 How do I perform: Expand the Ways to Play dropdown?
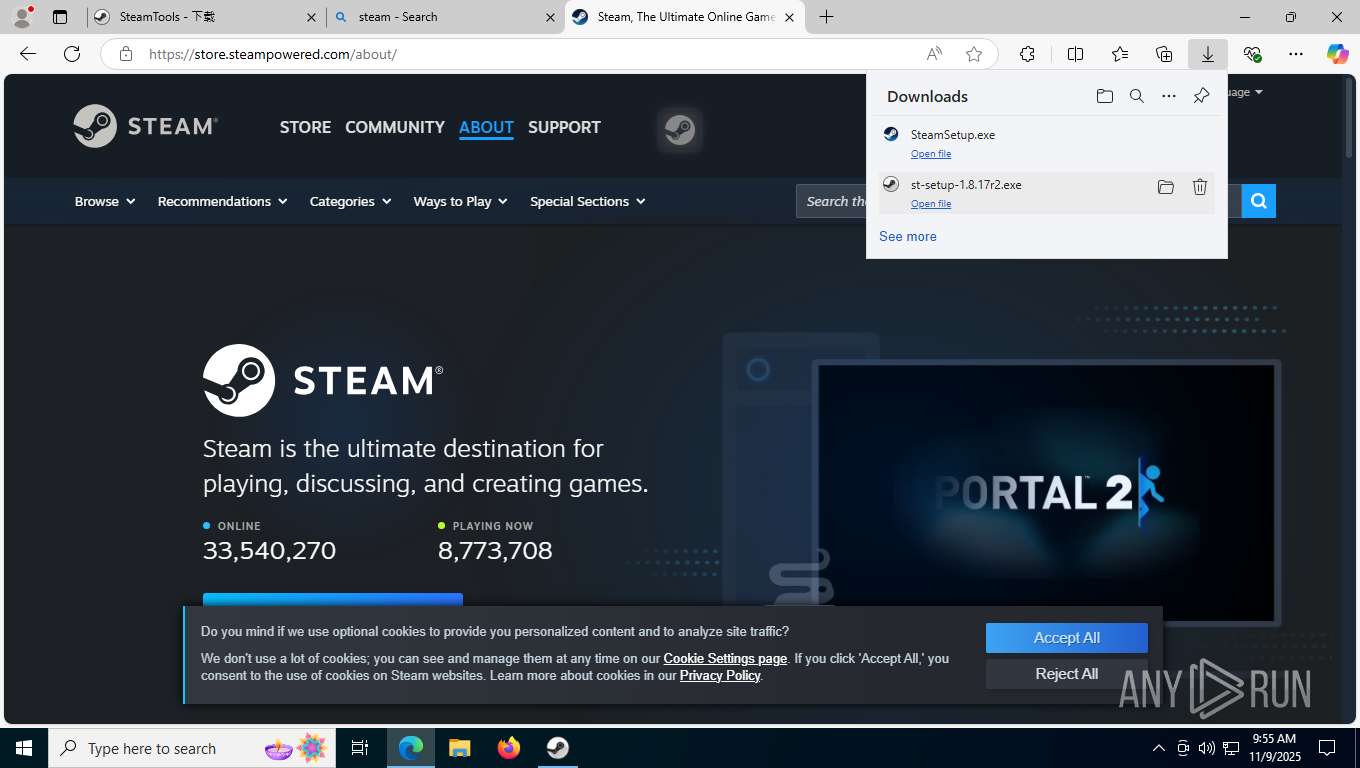point(460,201)
